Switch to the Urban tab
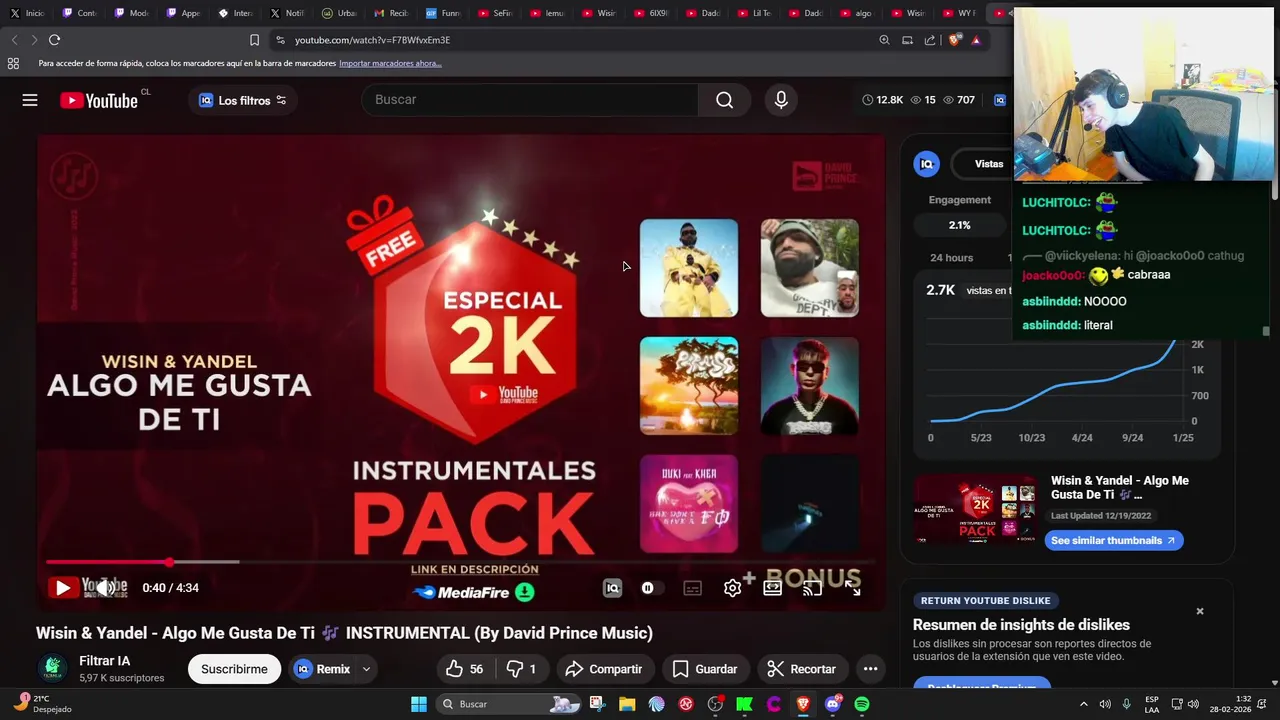 (x=340, y=13)
